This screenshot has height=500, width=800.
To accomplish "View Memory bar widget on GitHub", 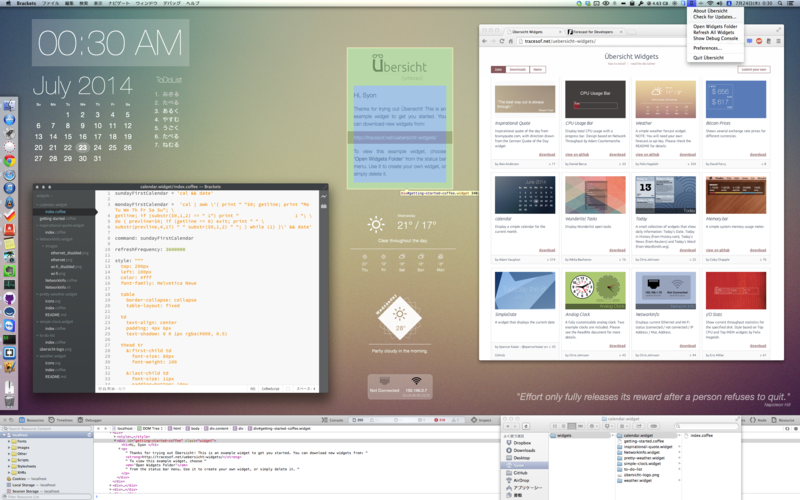I will click(717, 250).
